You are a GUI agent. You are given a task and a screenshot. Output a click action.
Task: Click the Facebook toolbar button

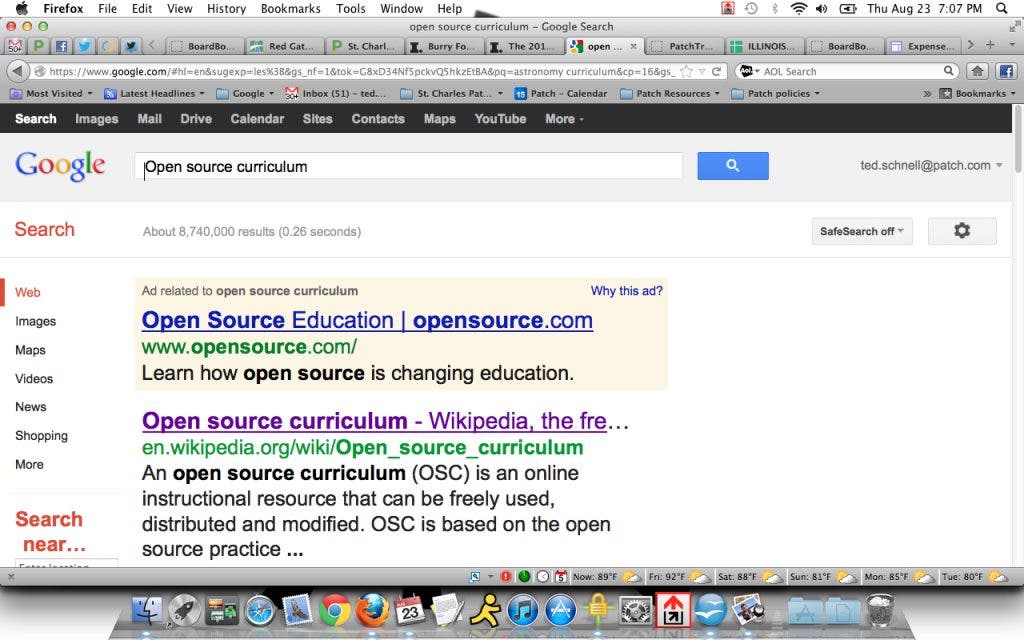(x=1006, y=71)
